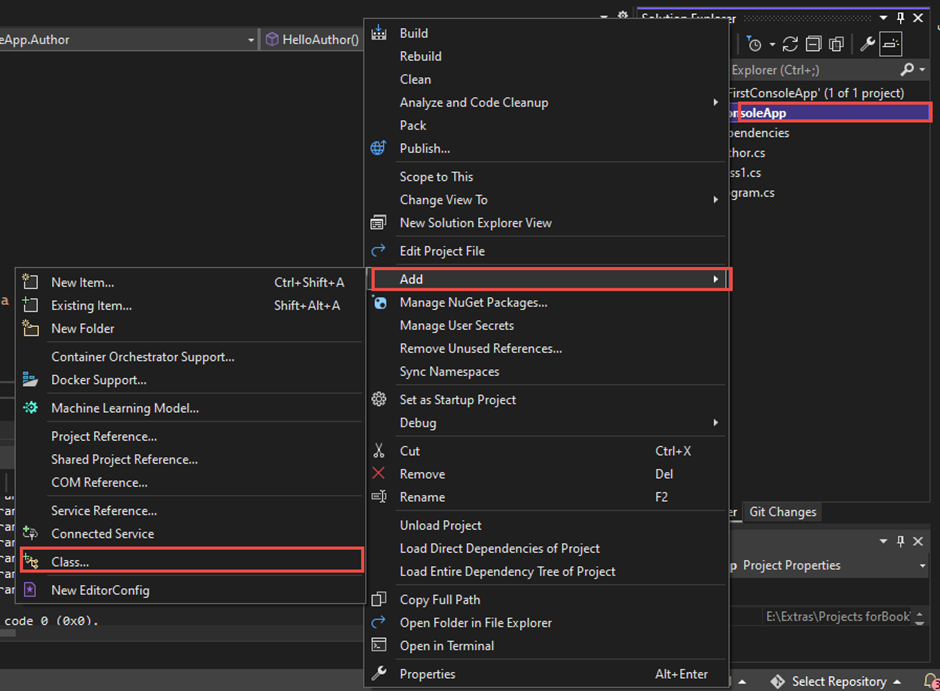This screenshot has height=691, width=940.
Task: Choose Build from the context menu
Action: tap(415, 32)
